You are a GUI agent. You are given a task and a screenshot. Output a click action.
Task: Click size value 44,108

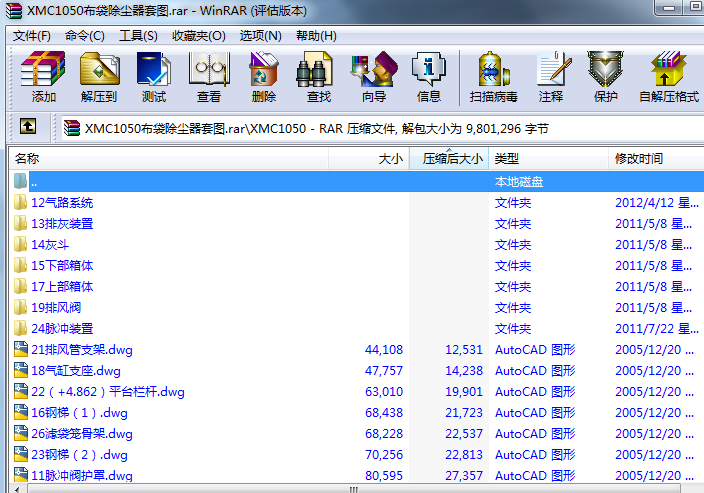[384, 349]
